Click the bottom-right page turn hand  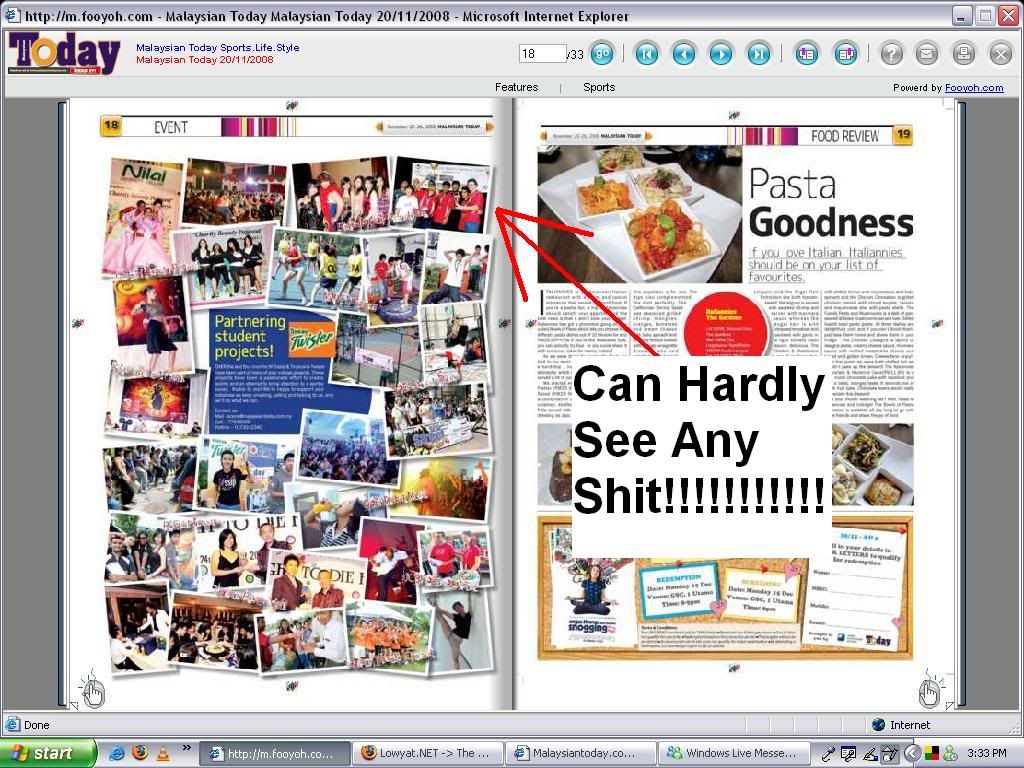(929, 691)
